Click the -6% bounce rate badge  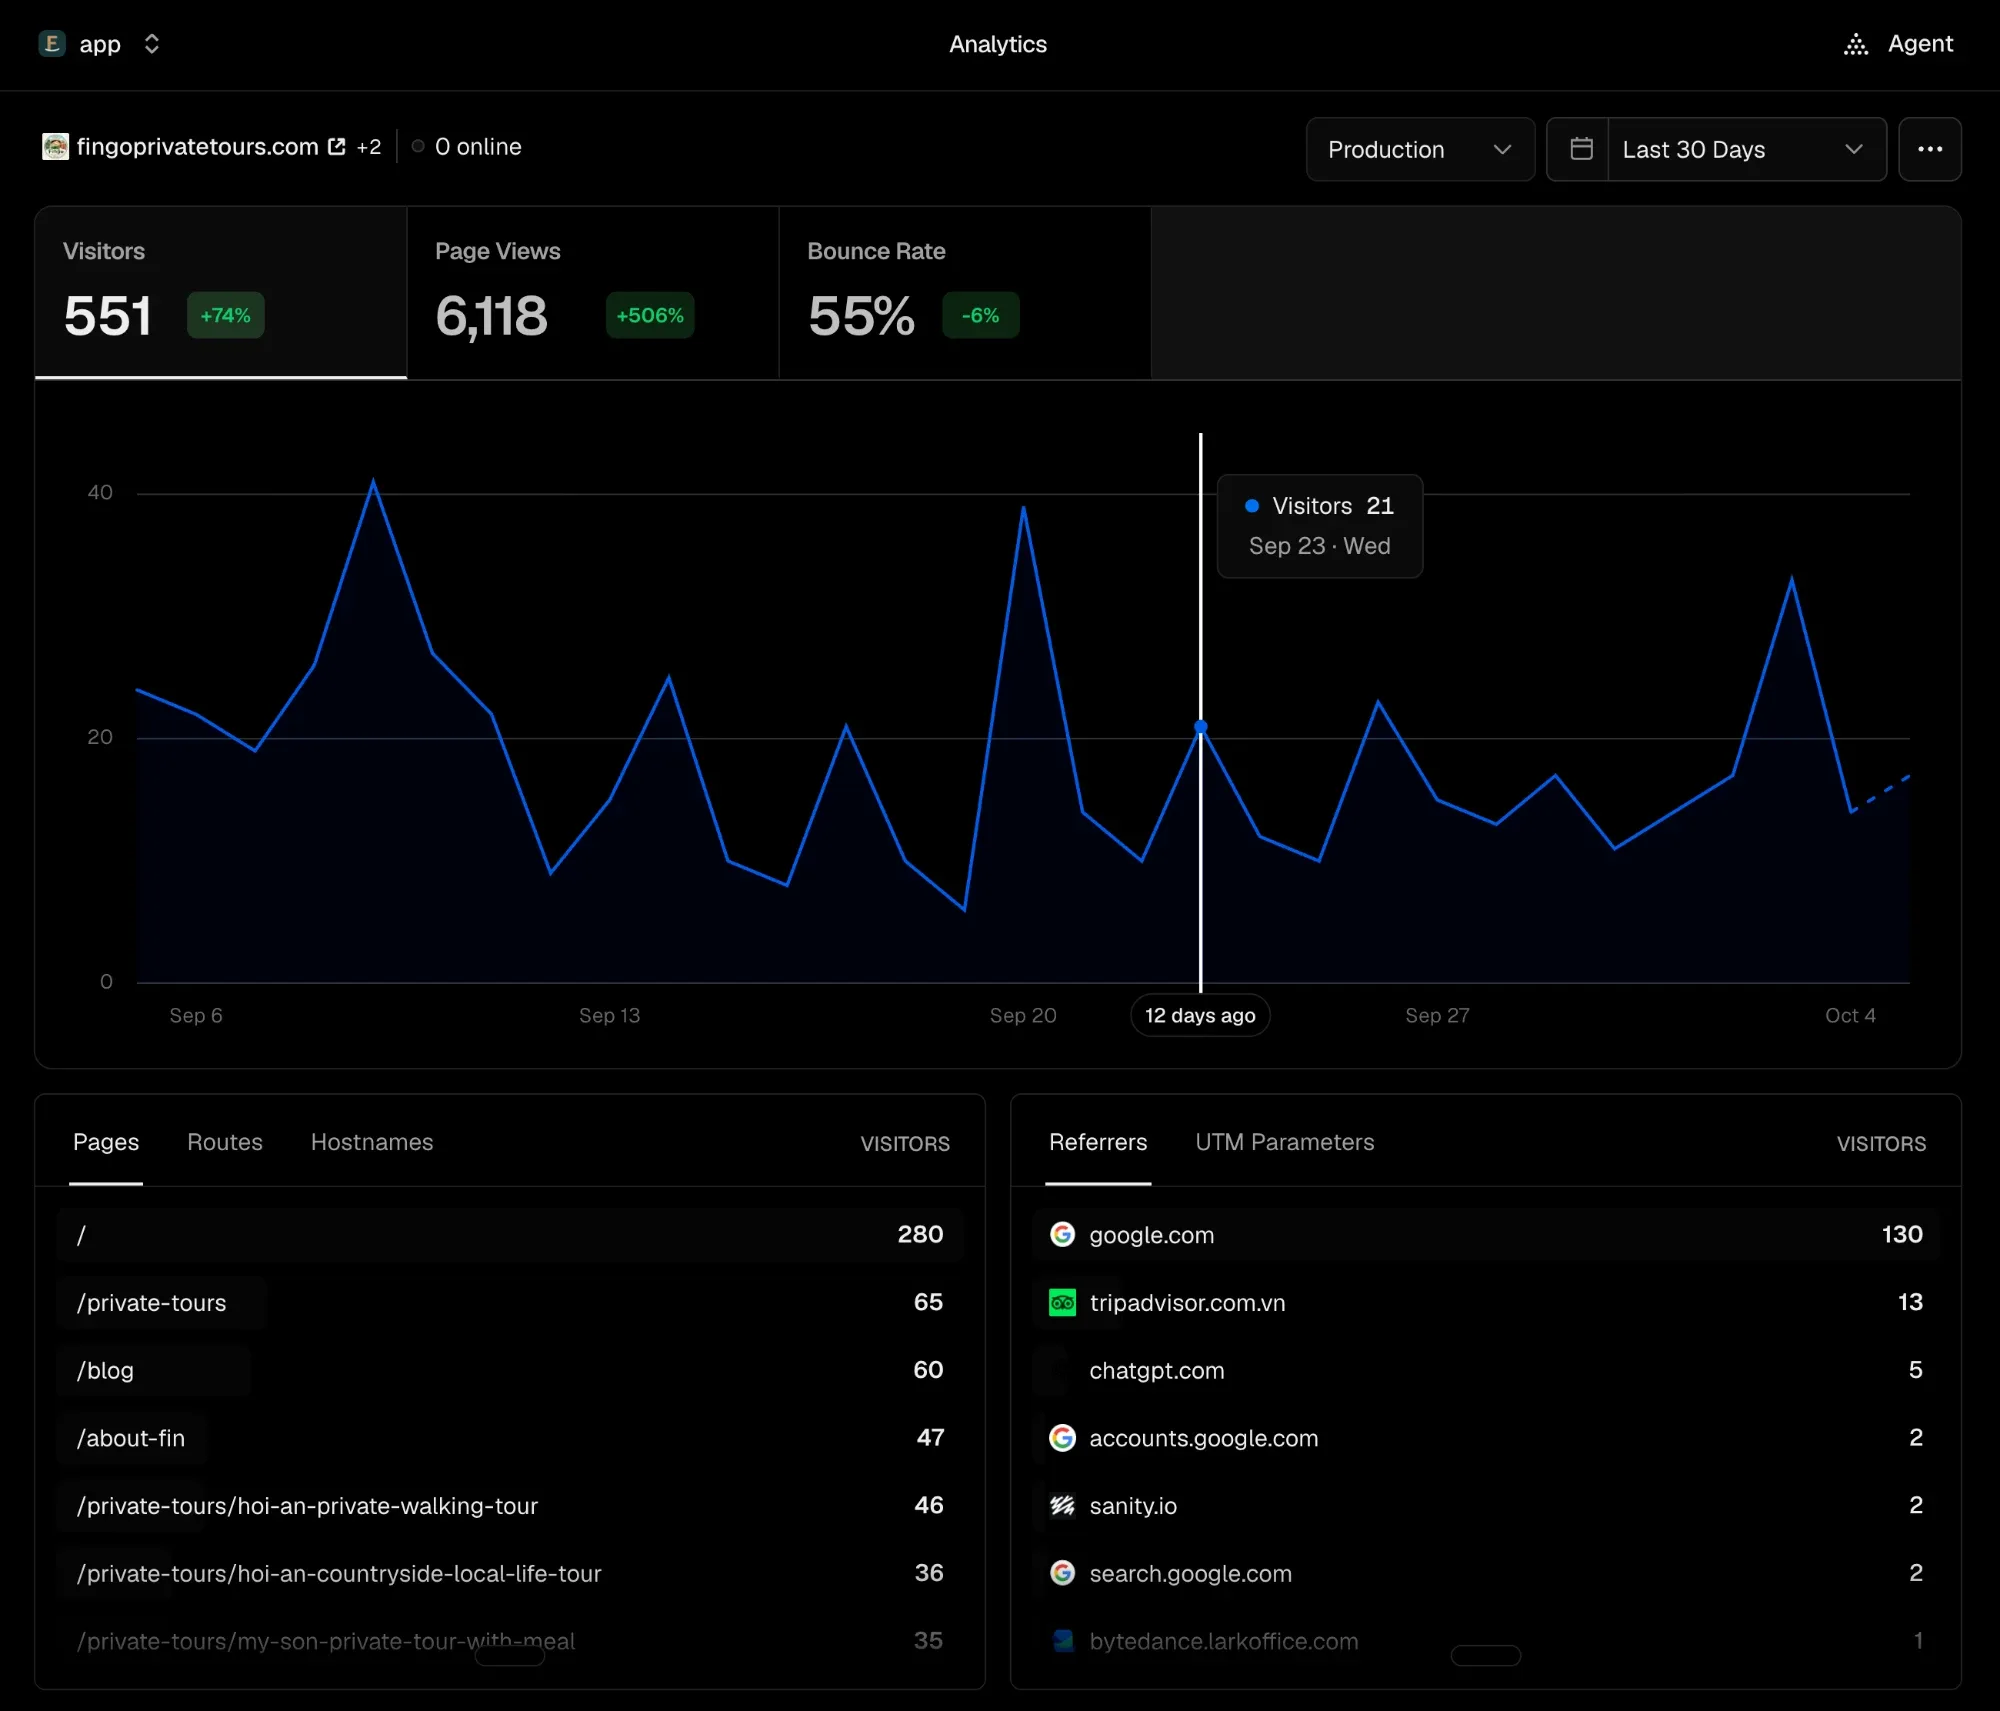981,315
